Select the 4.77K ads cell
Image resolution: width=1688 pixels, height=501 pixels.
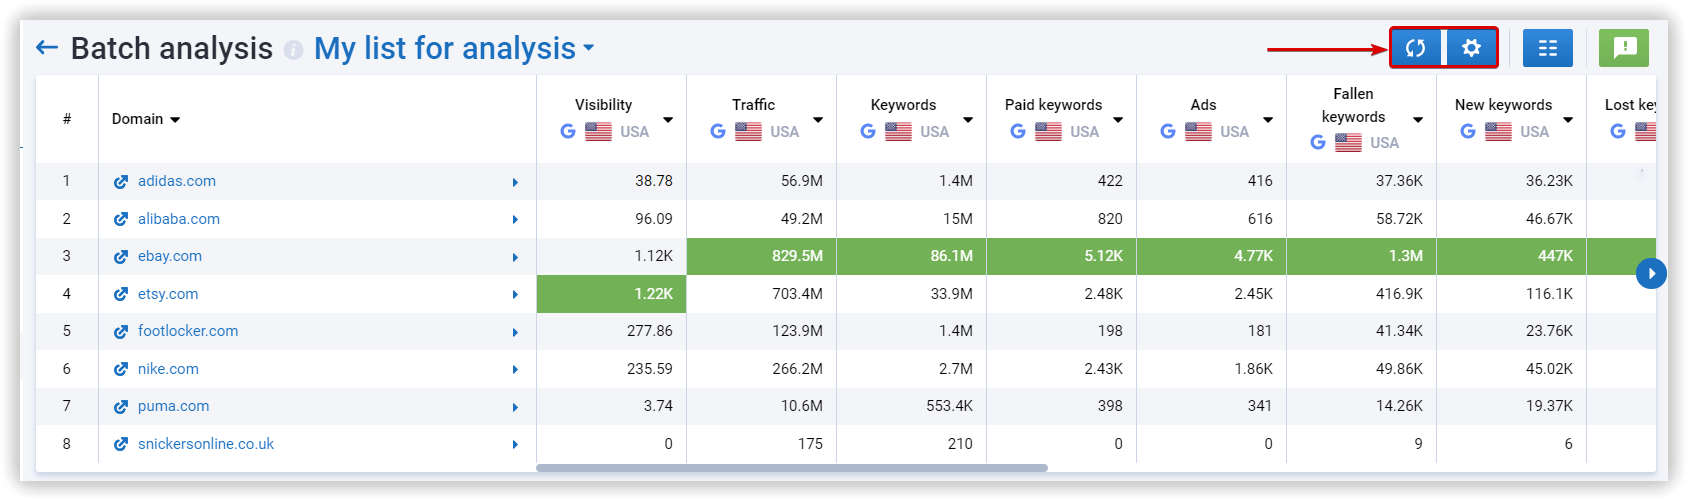1212,256
